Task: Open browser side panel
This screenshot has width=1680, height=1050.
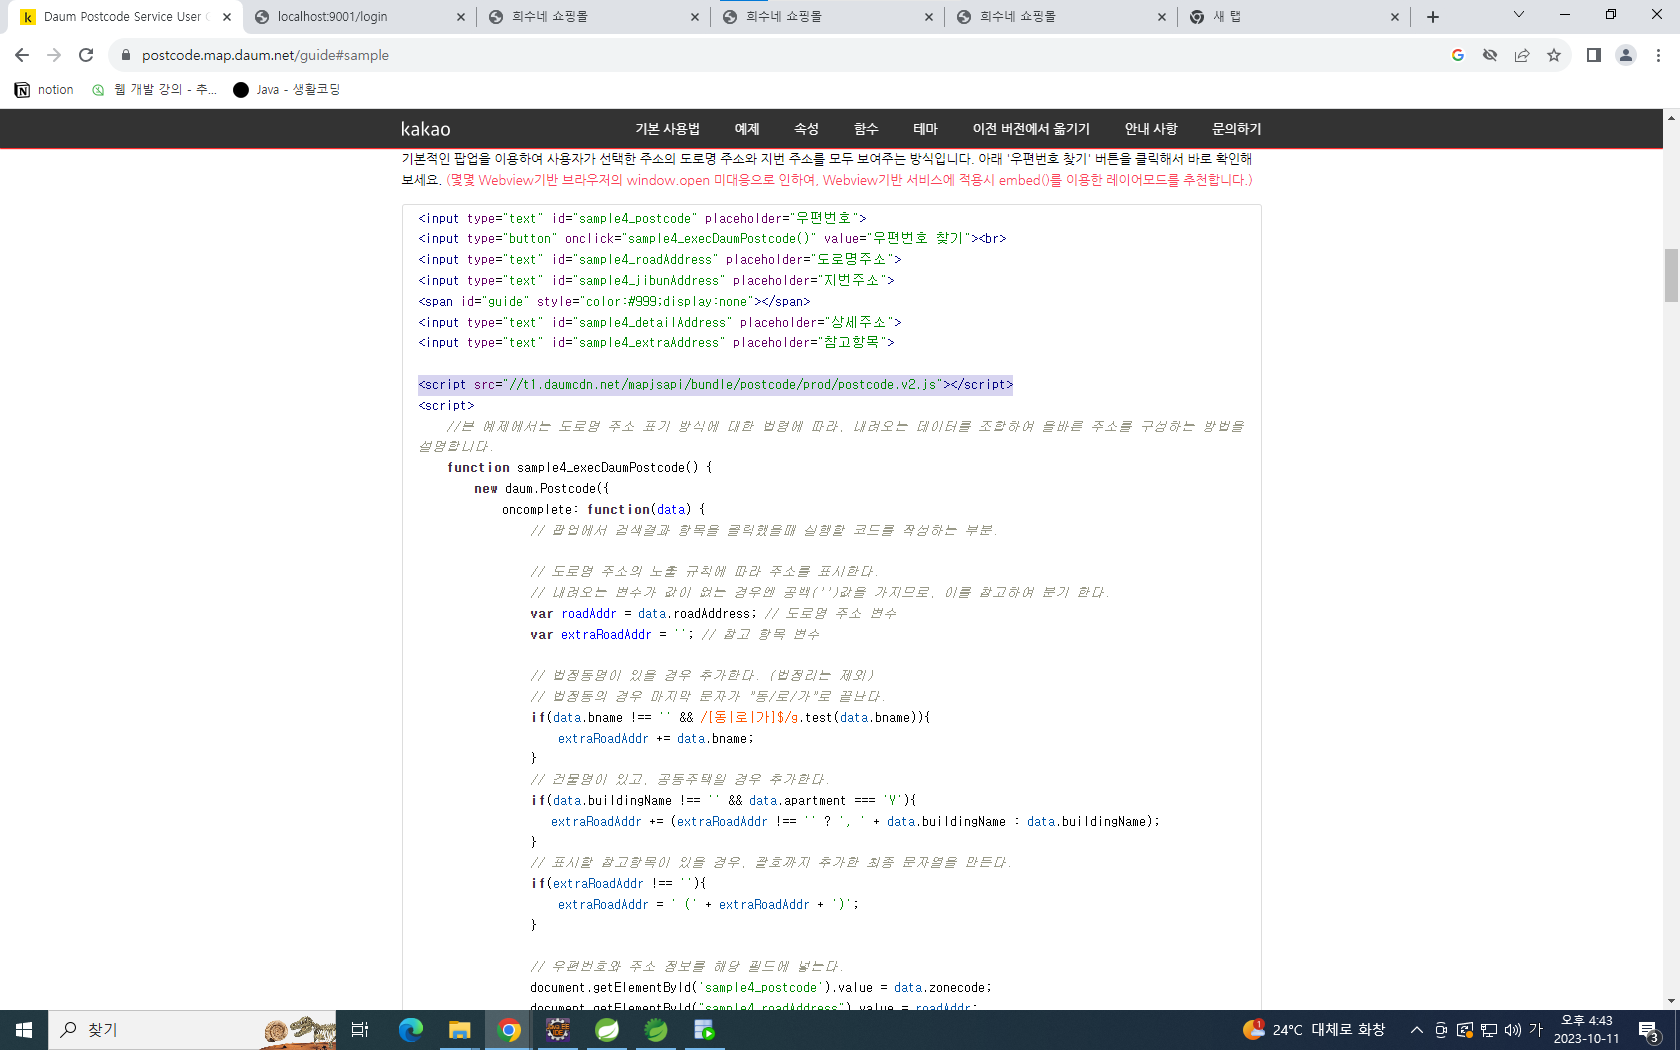Action: point(1594,55)
